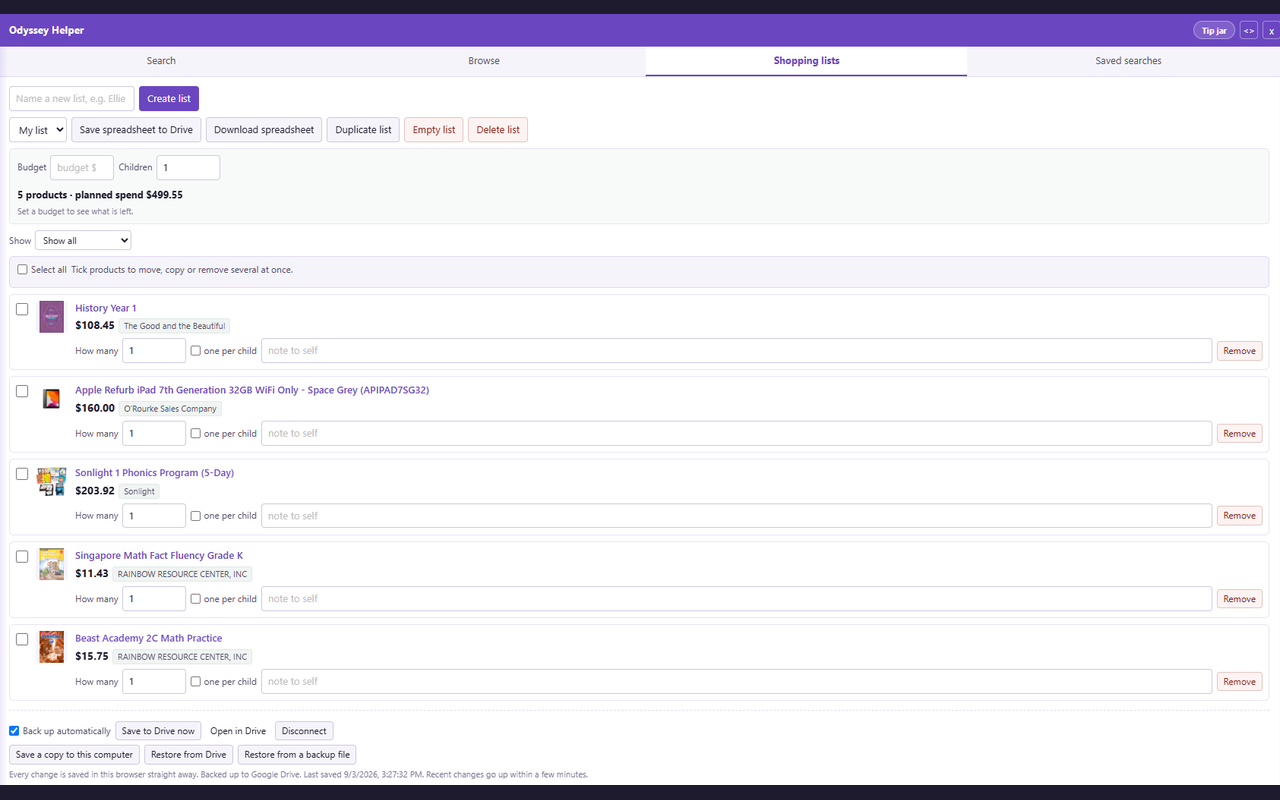Screen dimensions: 1280x800
Task: Tick the Beast Academy 2C selection checkbox
Action: coord(22,639)
